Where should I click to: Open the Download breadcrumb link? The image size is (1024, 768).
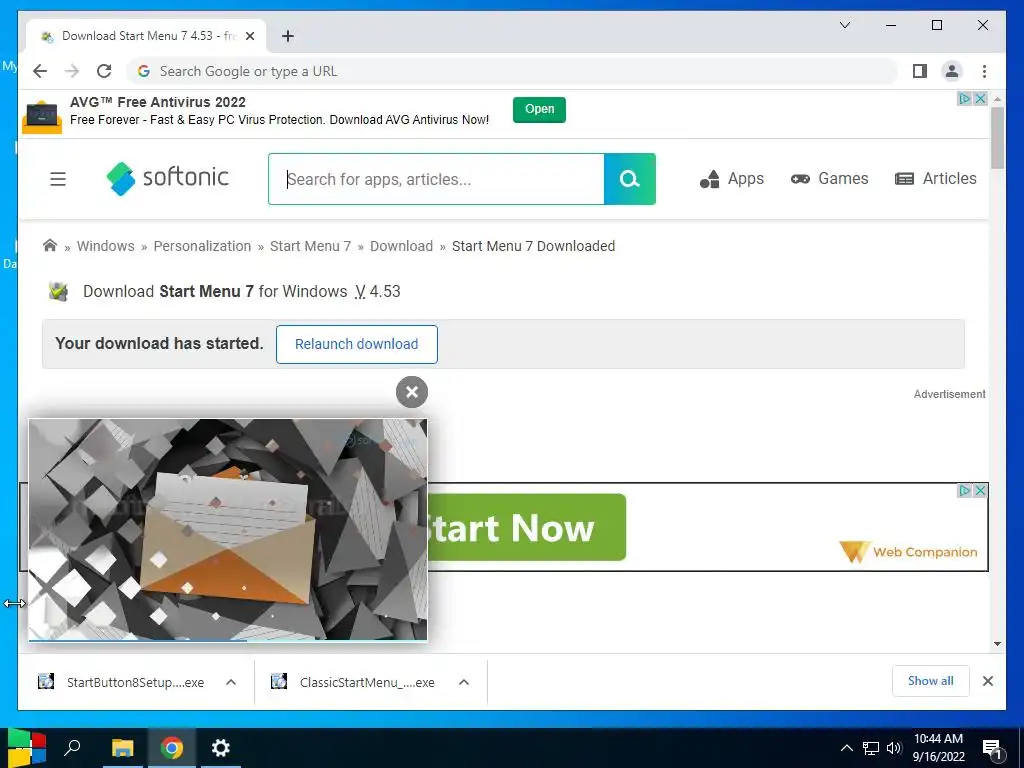[x=401, y=246]
